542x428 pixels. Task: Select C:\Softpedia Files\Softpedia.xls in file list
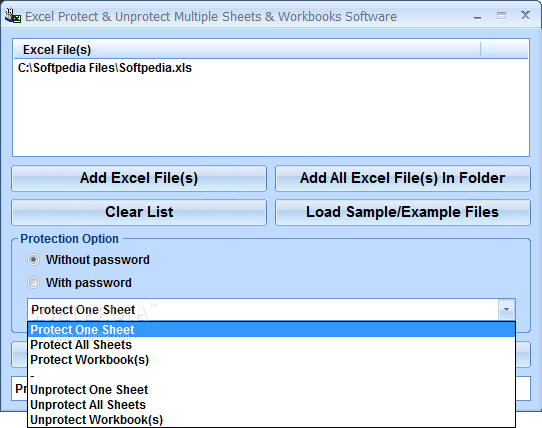(x=105, y=68)
